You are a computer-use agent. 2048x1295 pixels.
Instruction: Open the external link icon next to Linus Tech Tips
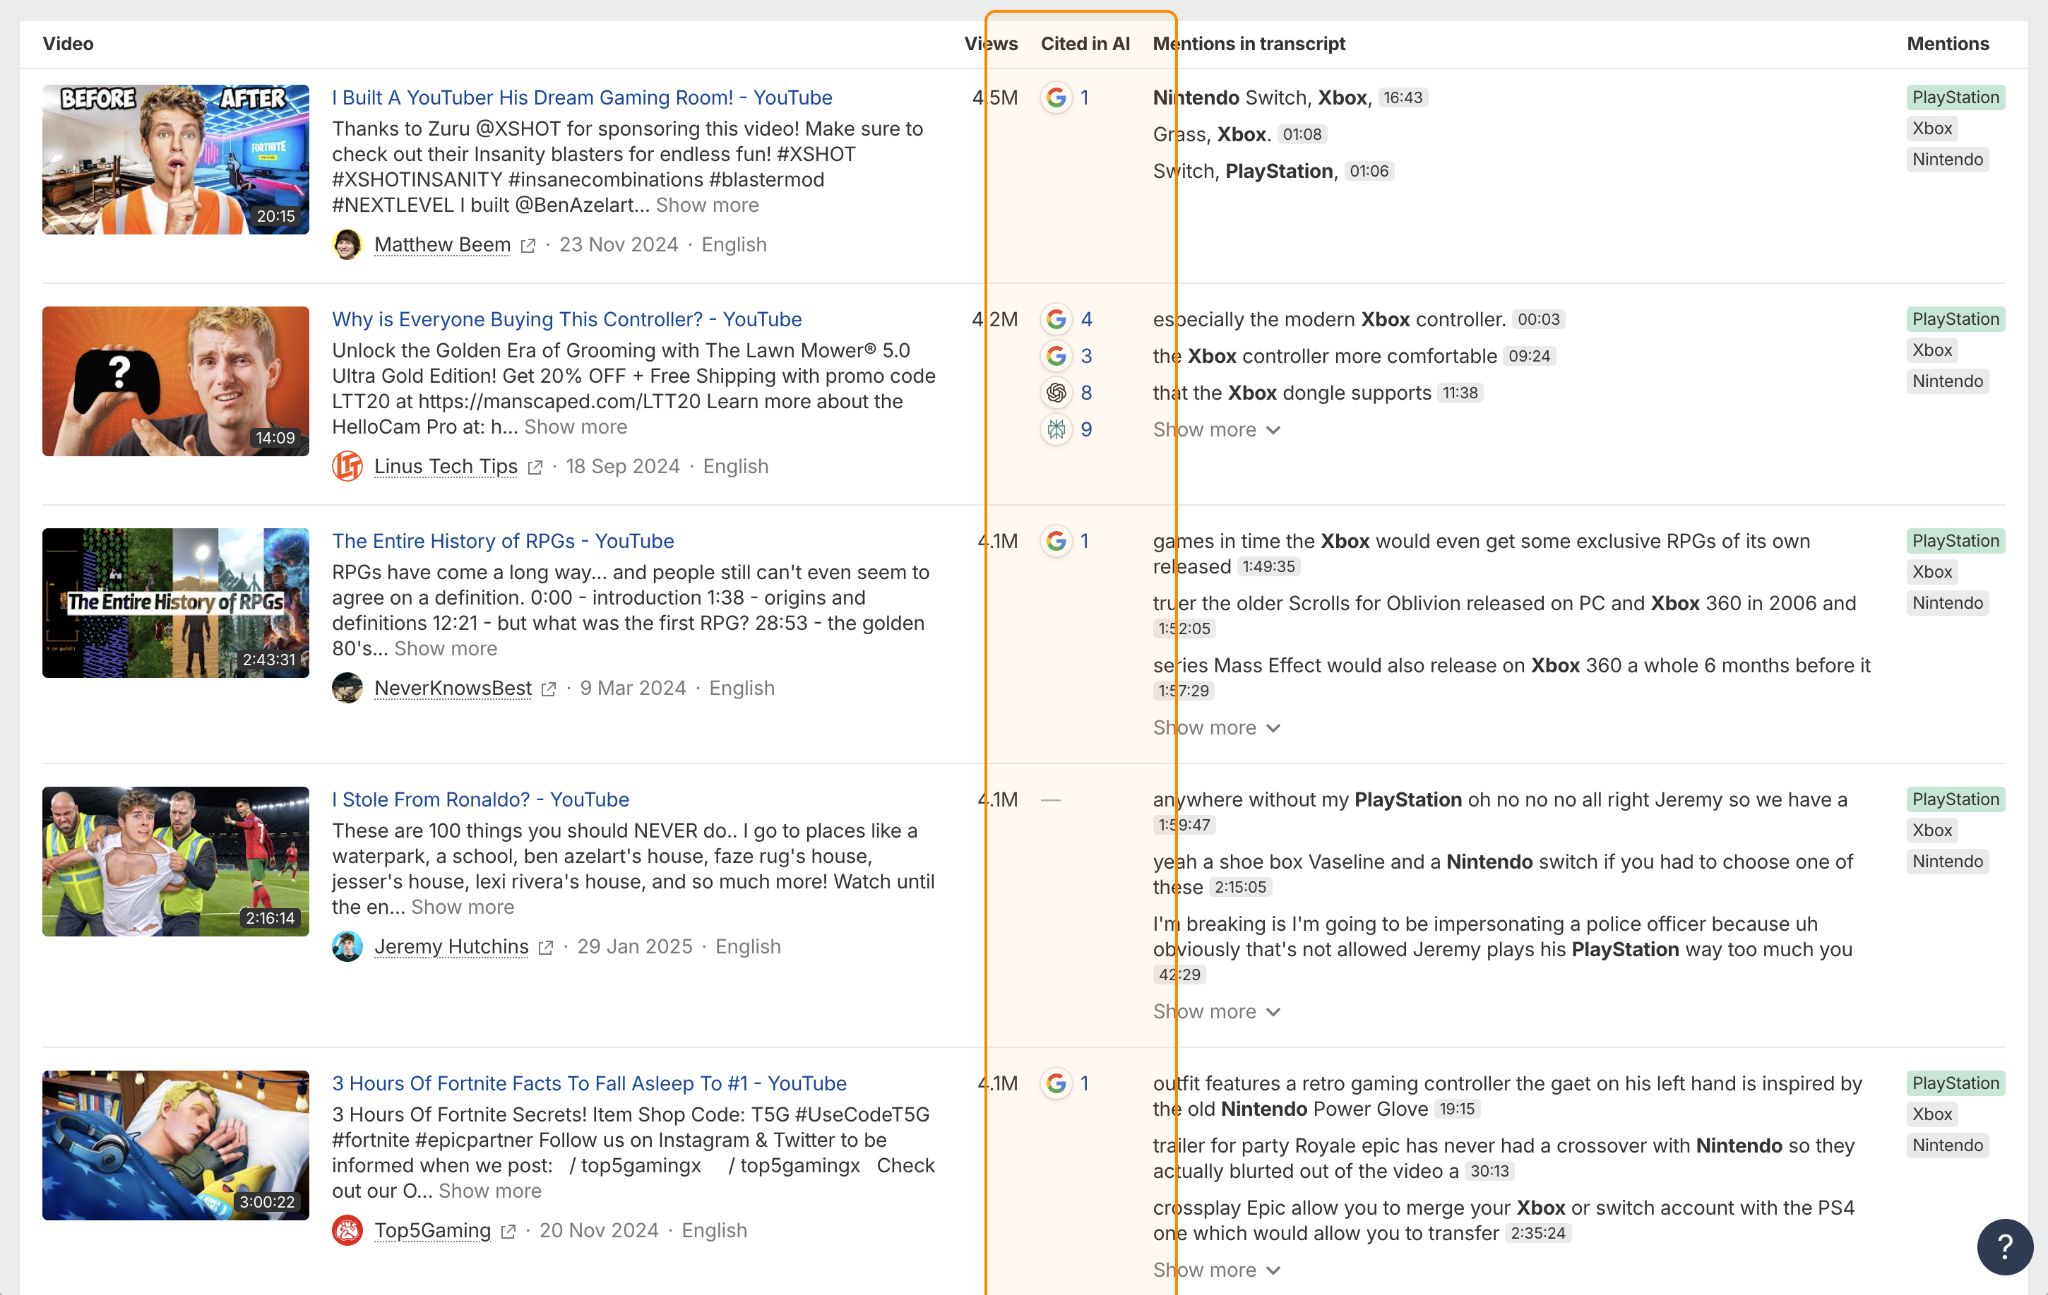point(536,467)
